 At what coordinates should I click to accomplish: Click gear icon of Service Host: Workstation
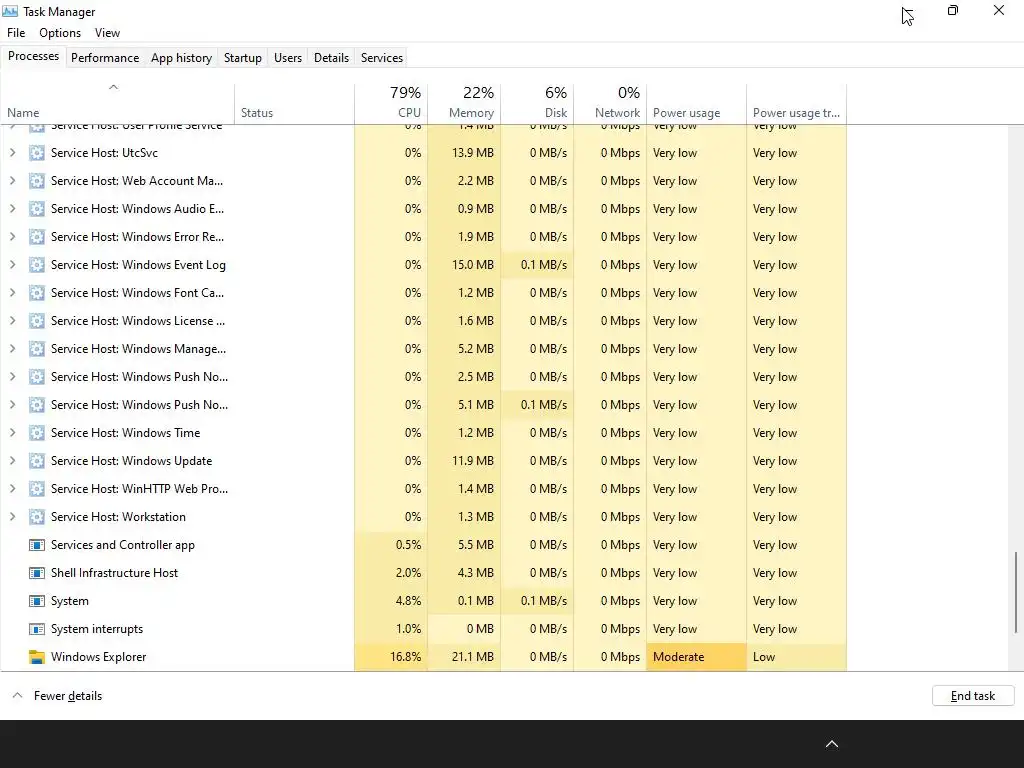37,517
